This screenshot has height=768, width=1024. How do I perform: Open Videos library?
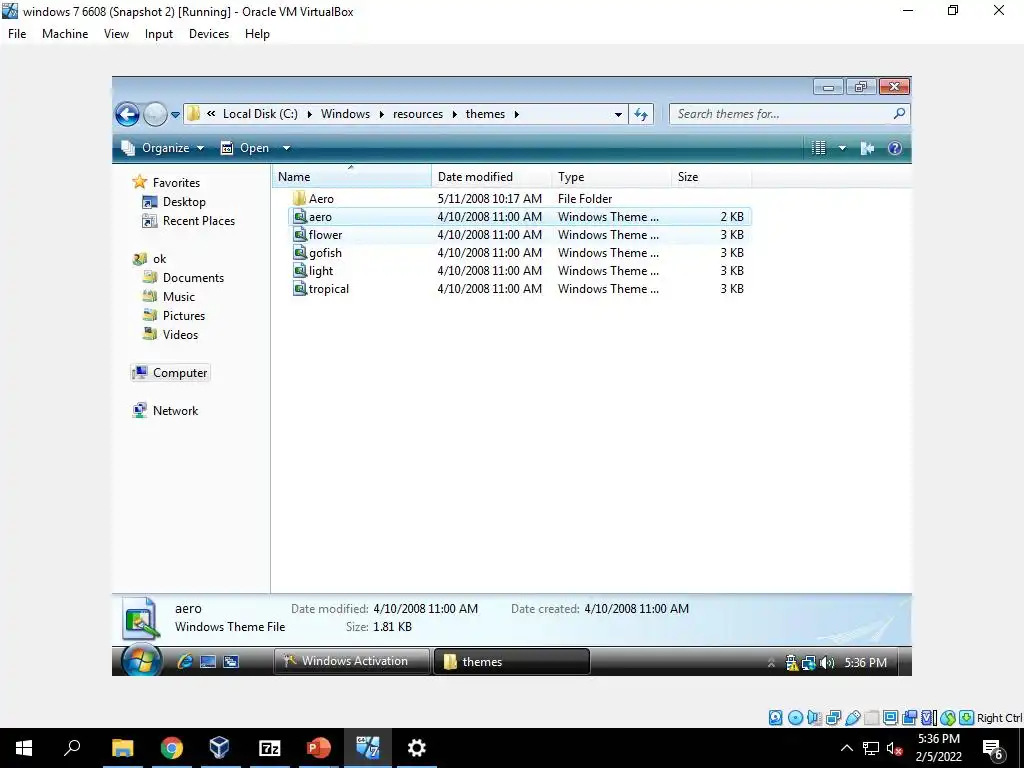tap(170, 334)
